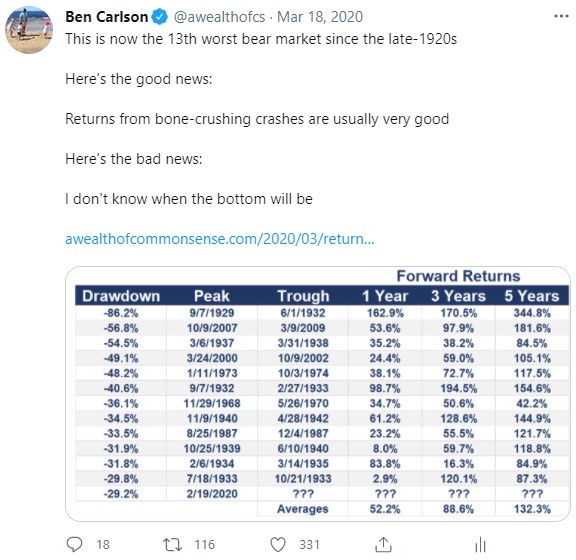Click the retweet arrows icon

click(172, 544)
